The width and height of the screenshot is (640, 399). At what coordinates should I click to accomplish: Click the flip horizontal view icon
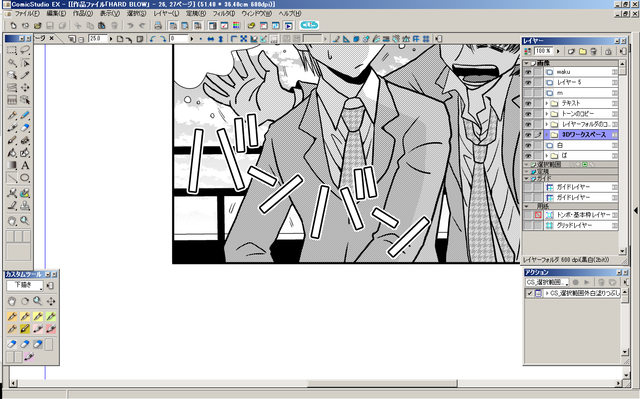point(211,39)
